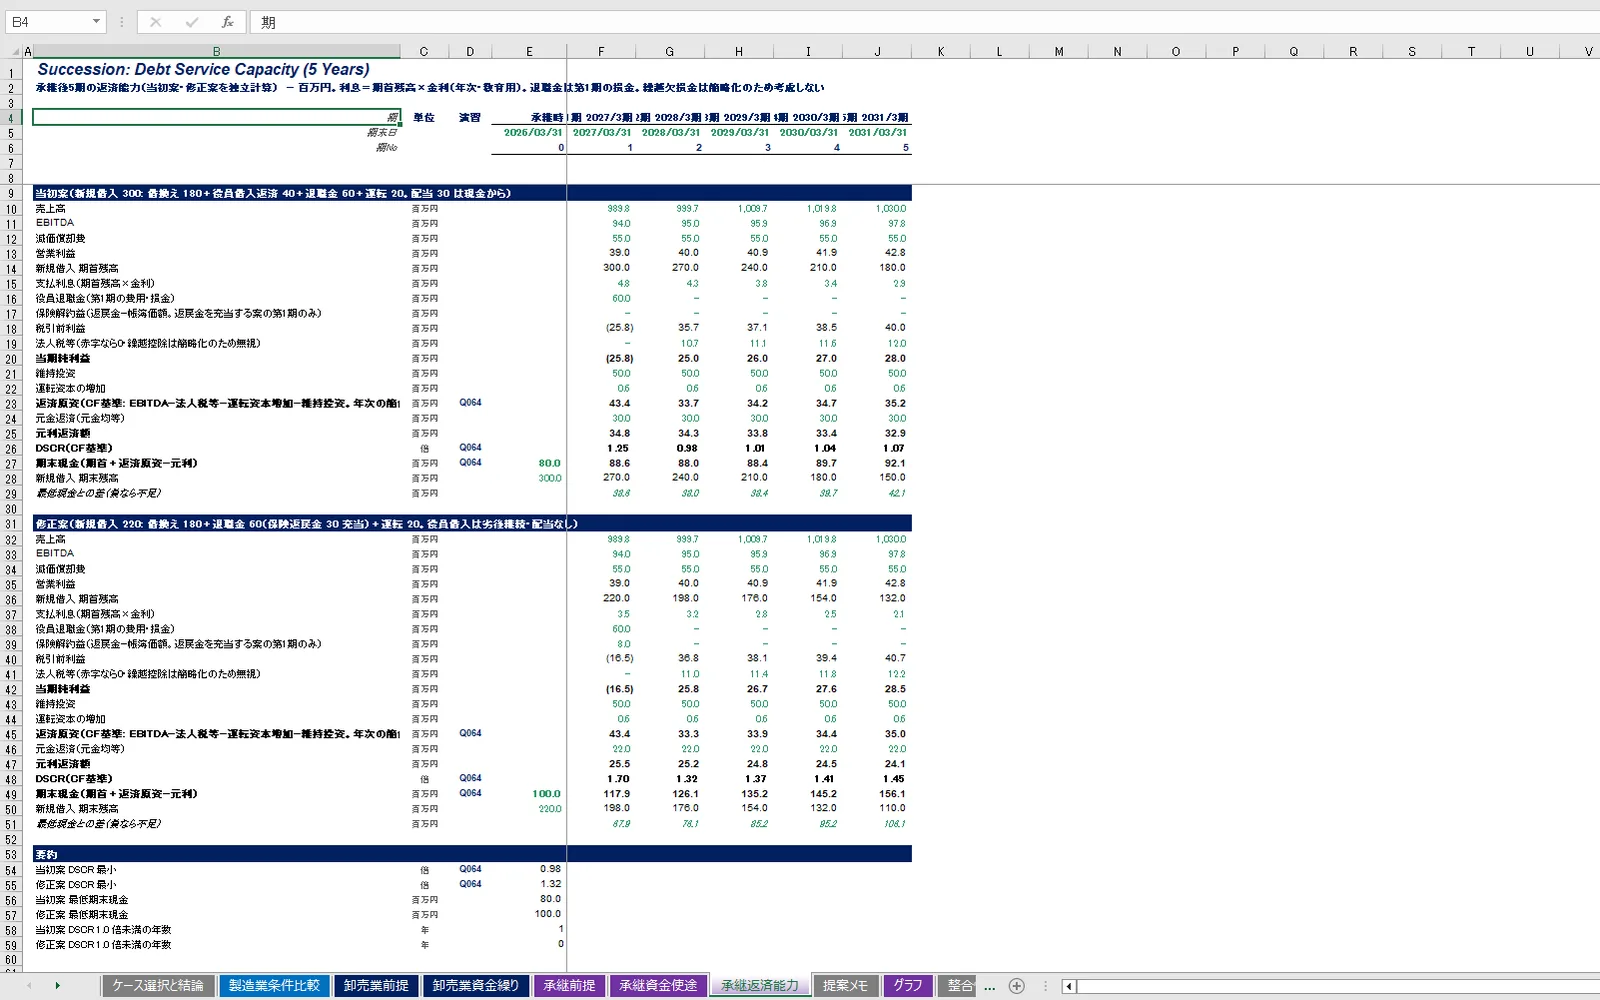This screenshot has width=1600, height=1000.
Task: Select row 26 header
Action: 11,449
